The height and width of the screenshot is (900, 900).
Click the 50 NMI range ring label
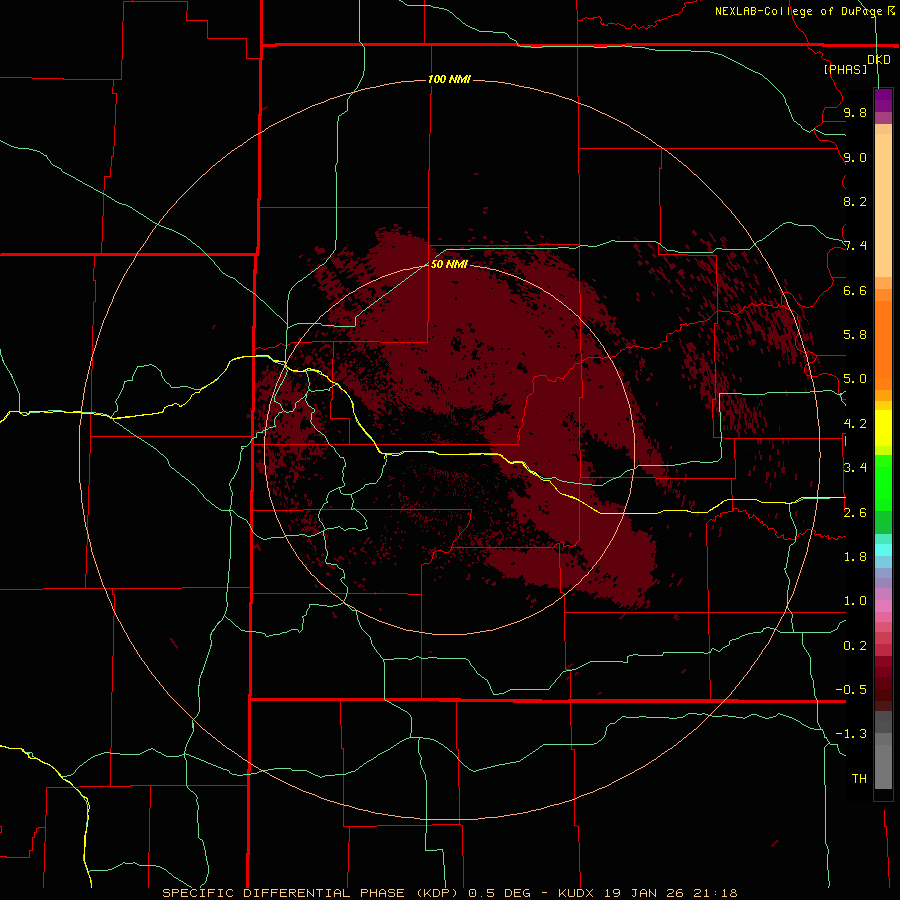(449, 264)
